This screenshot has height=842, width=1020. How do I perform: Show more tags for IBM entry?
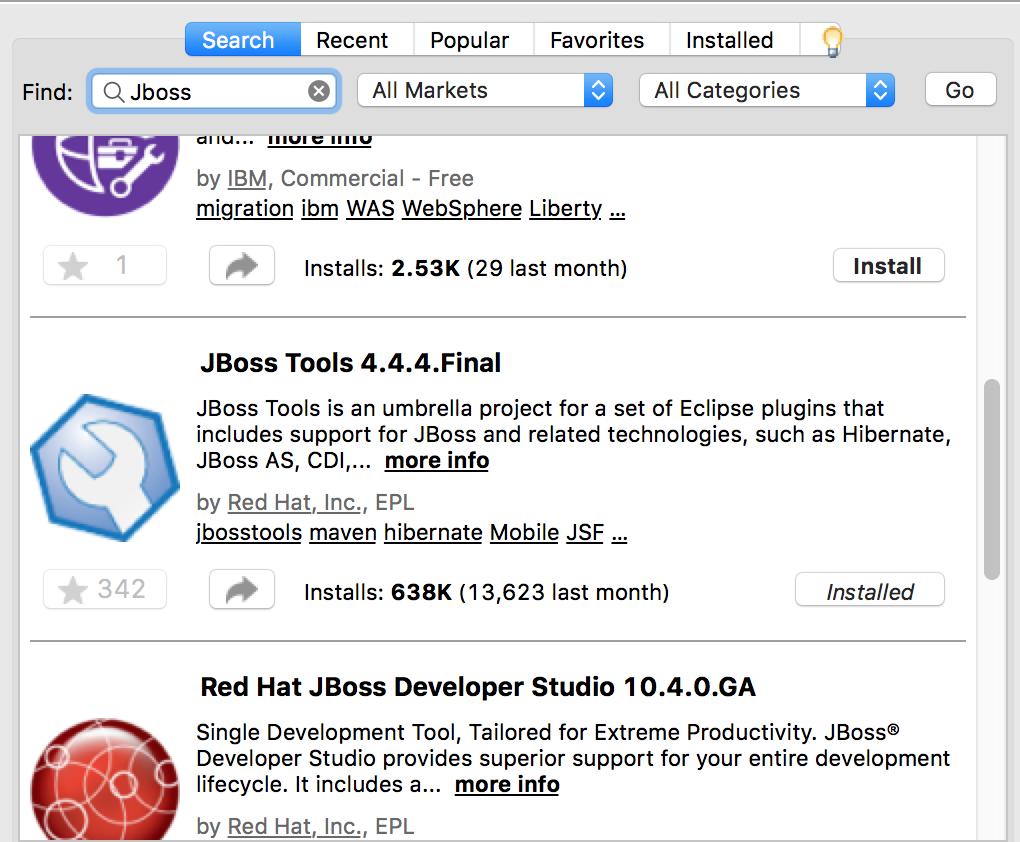click(617, 210)
